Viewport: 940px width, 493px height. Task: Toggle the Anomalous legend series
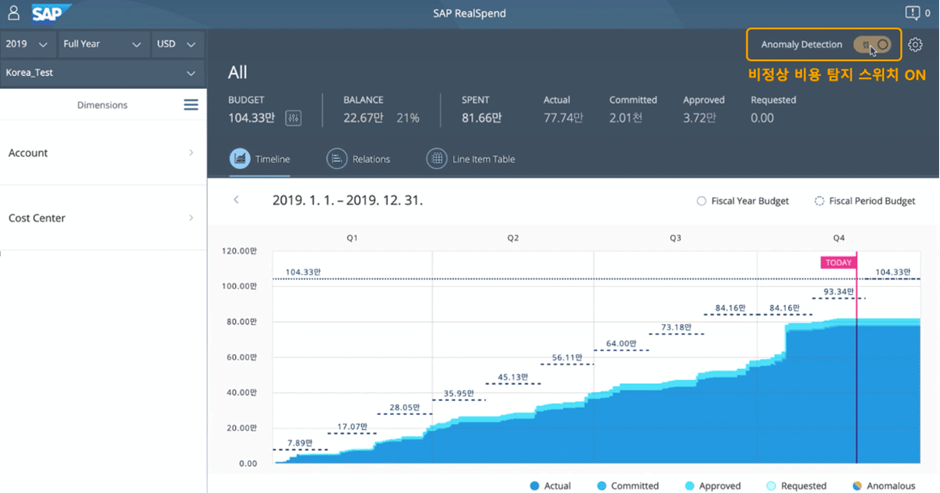point(884,486)
